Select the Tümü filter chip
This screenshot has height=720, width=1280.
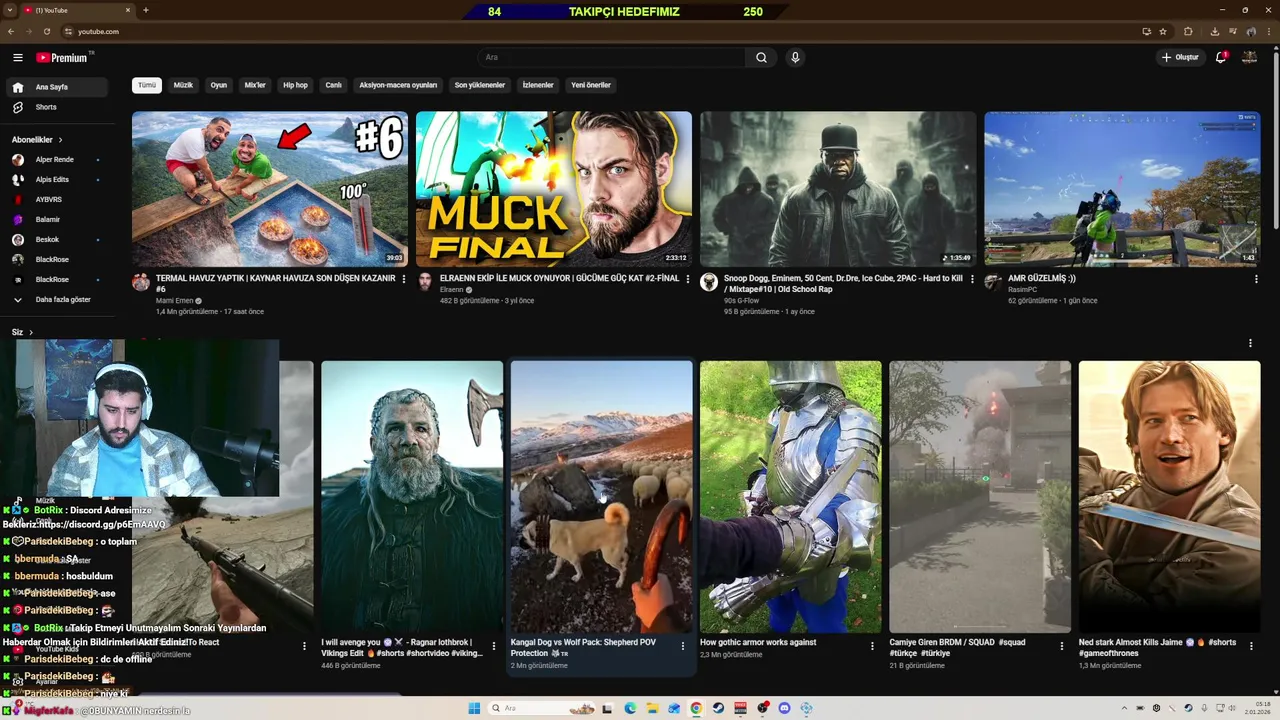pyautogui.click(x=147, y=85)
